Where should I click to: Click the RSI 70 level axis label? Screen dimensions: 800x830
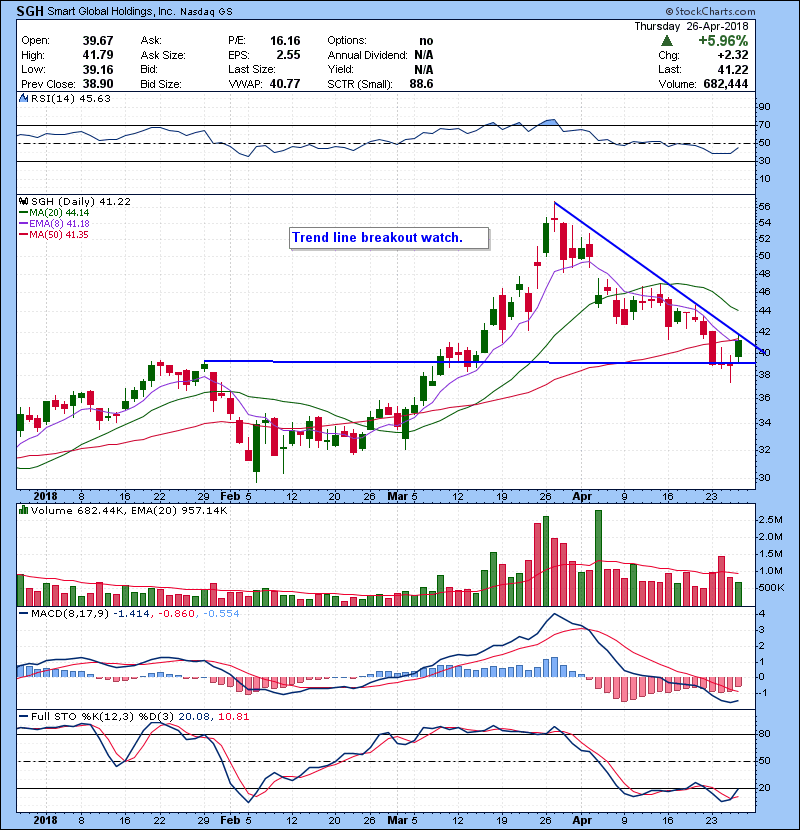(764, 125)
